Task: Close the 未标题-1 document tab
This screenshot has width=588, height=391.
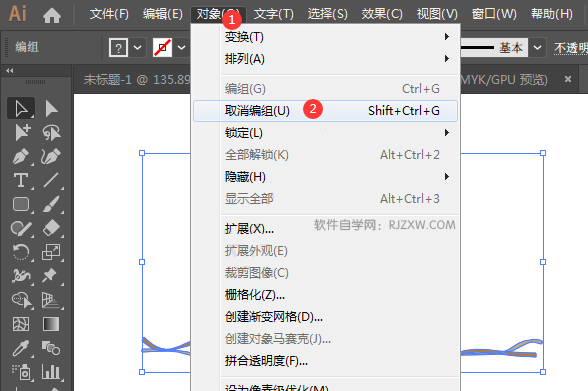Action: point(568,79)
